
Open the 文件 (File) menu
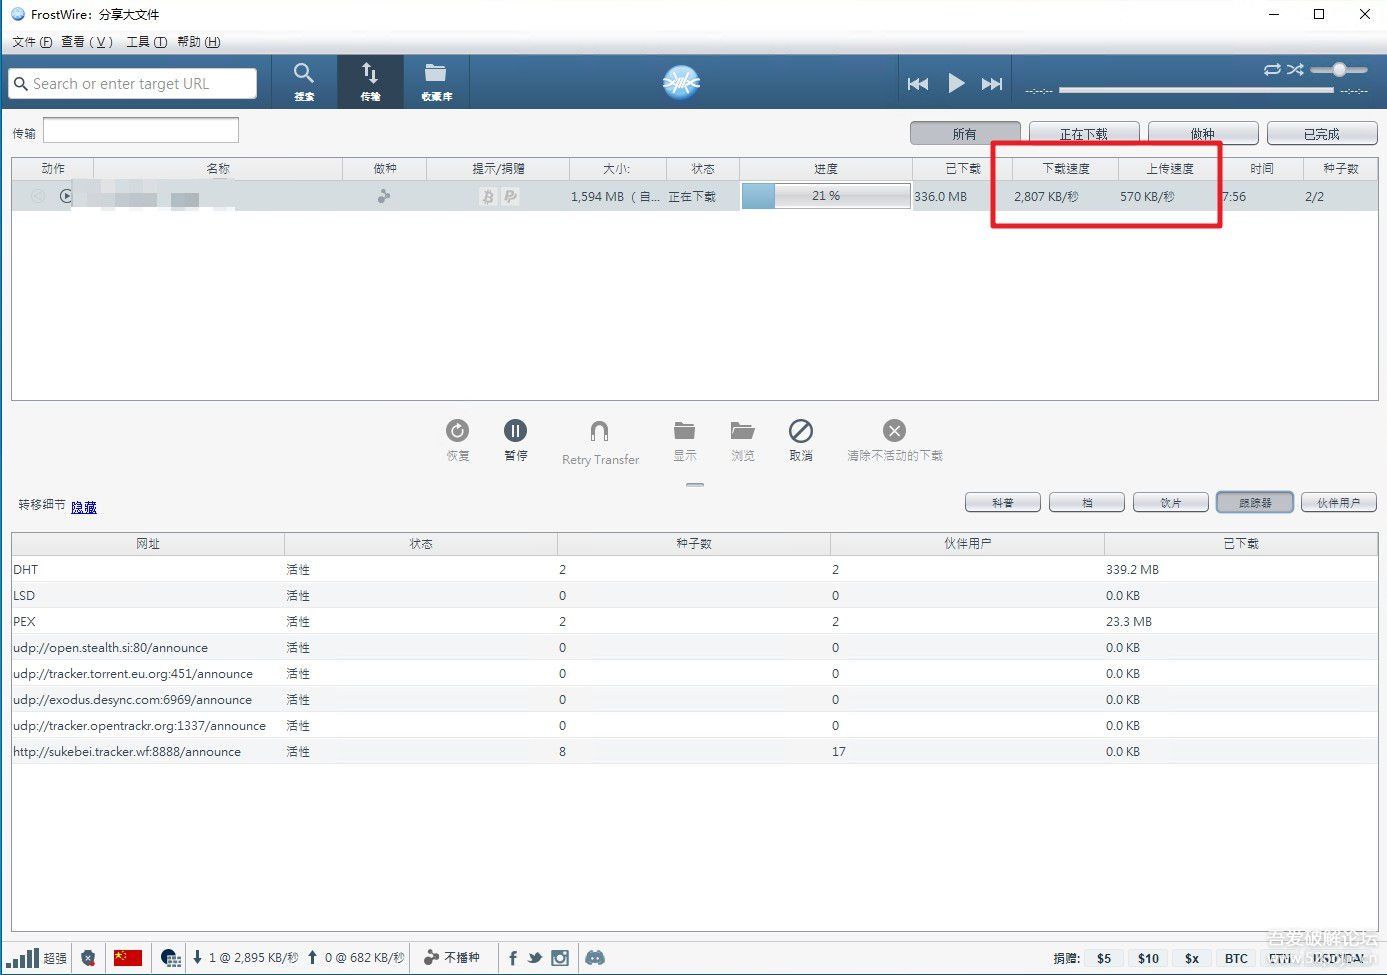click(x=31, y=42)
